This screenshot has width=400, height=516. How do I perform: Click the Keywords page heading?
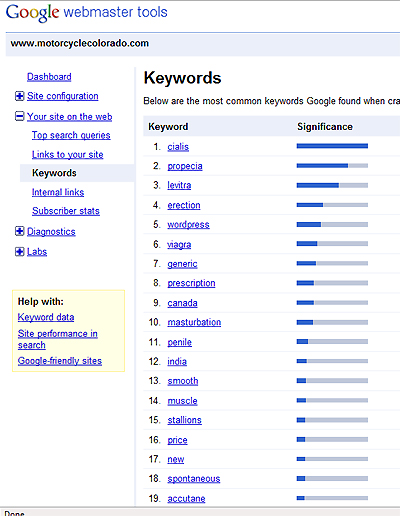(x=182, y=78)
